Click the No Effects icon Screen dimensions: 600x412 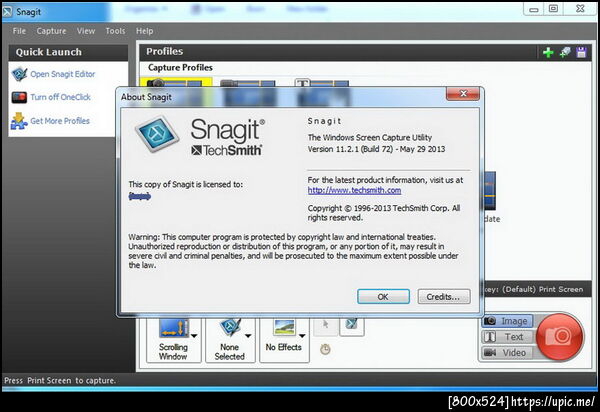tap(284, 328)
